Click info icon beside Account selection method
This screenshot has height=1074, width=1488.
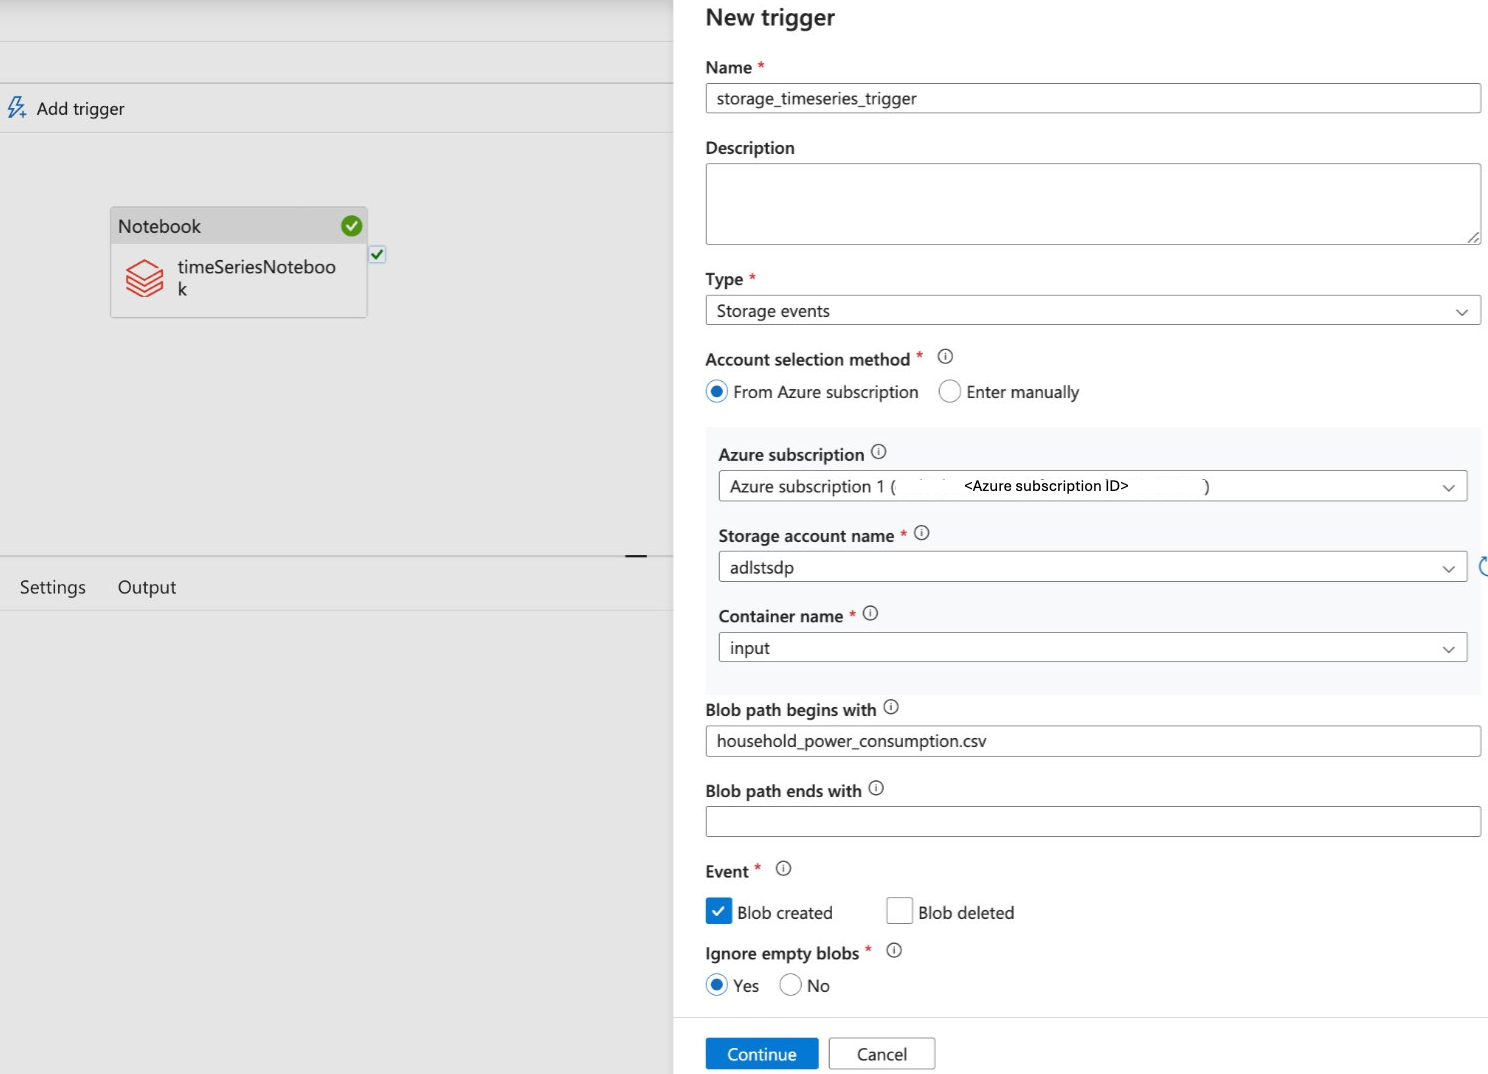(945, 357)
